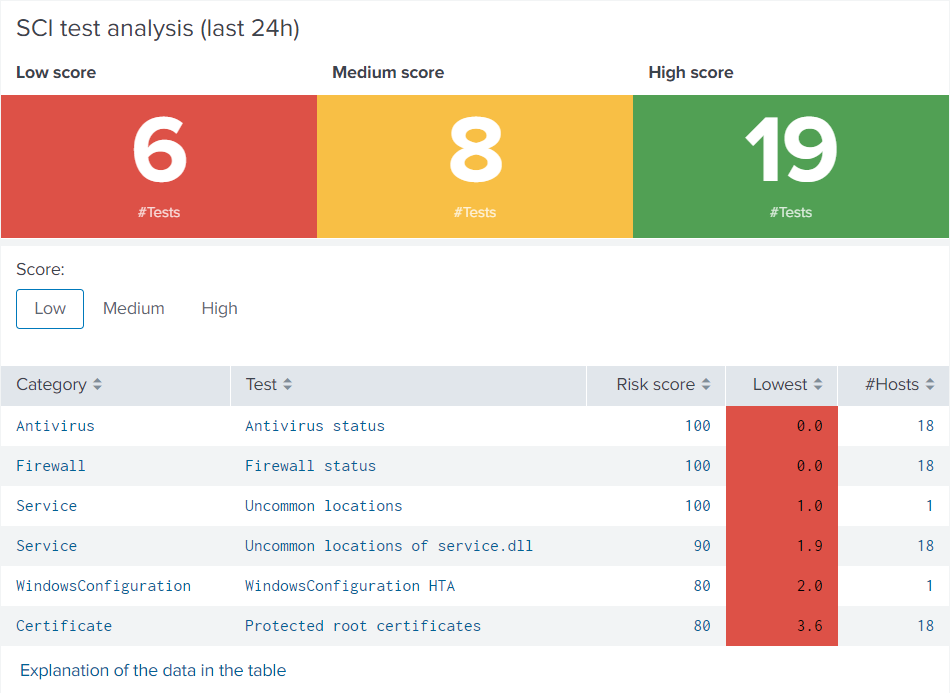
Task: Open Protected root certificates test
Action: point(362,626)
